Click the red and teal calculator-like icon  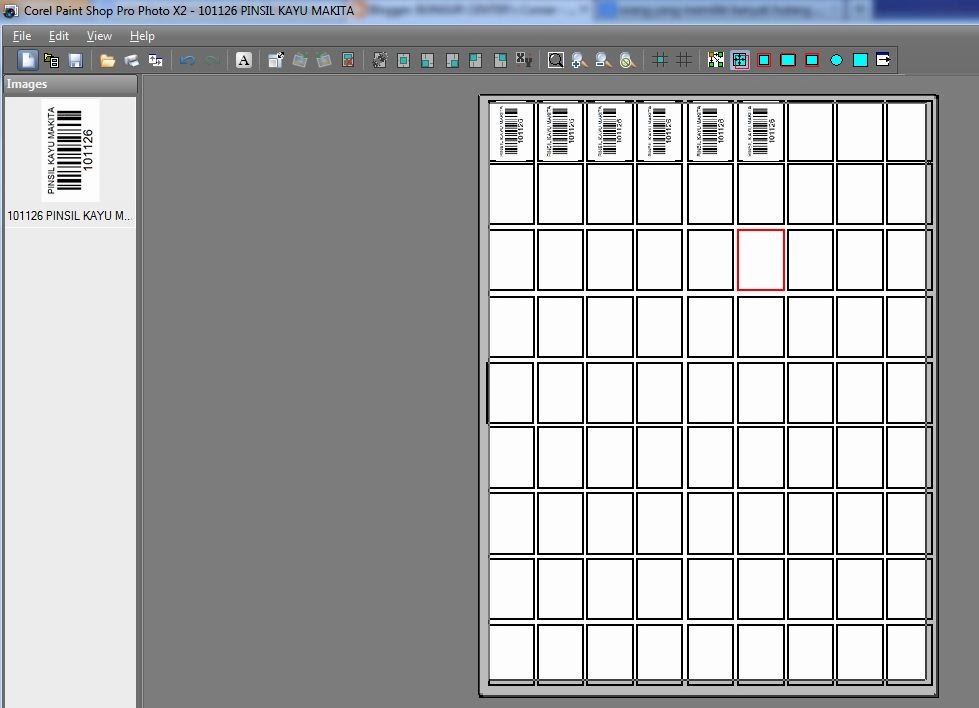click(x=348, y=60)
